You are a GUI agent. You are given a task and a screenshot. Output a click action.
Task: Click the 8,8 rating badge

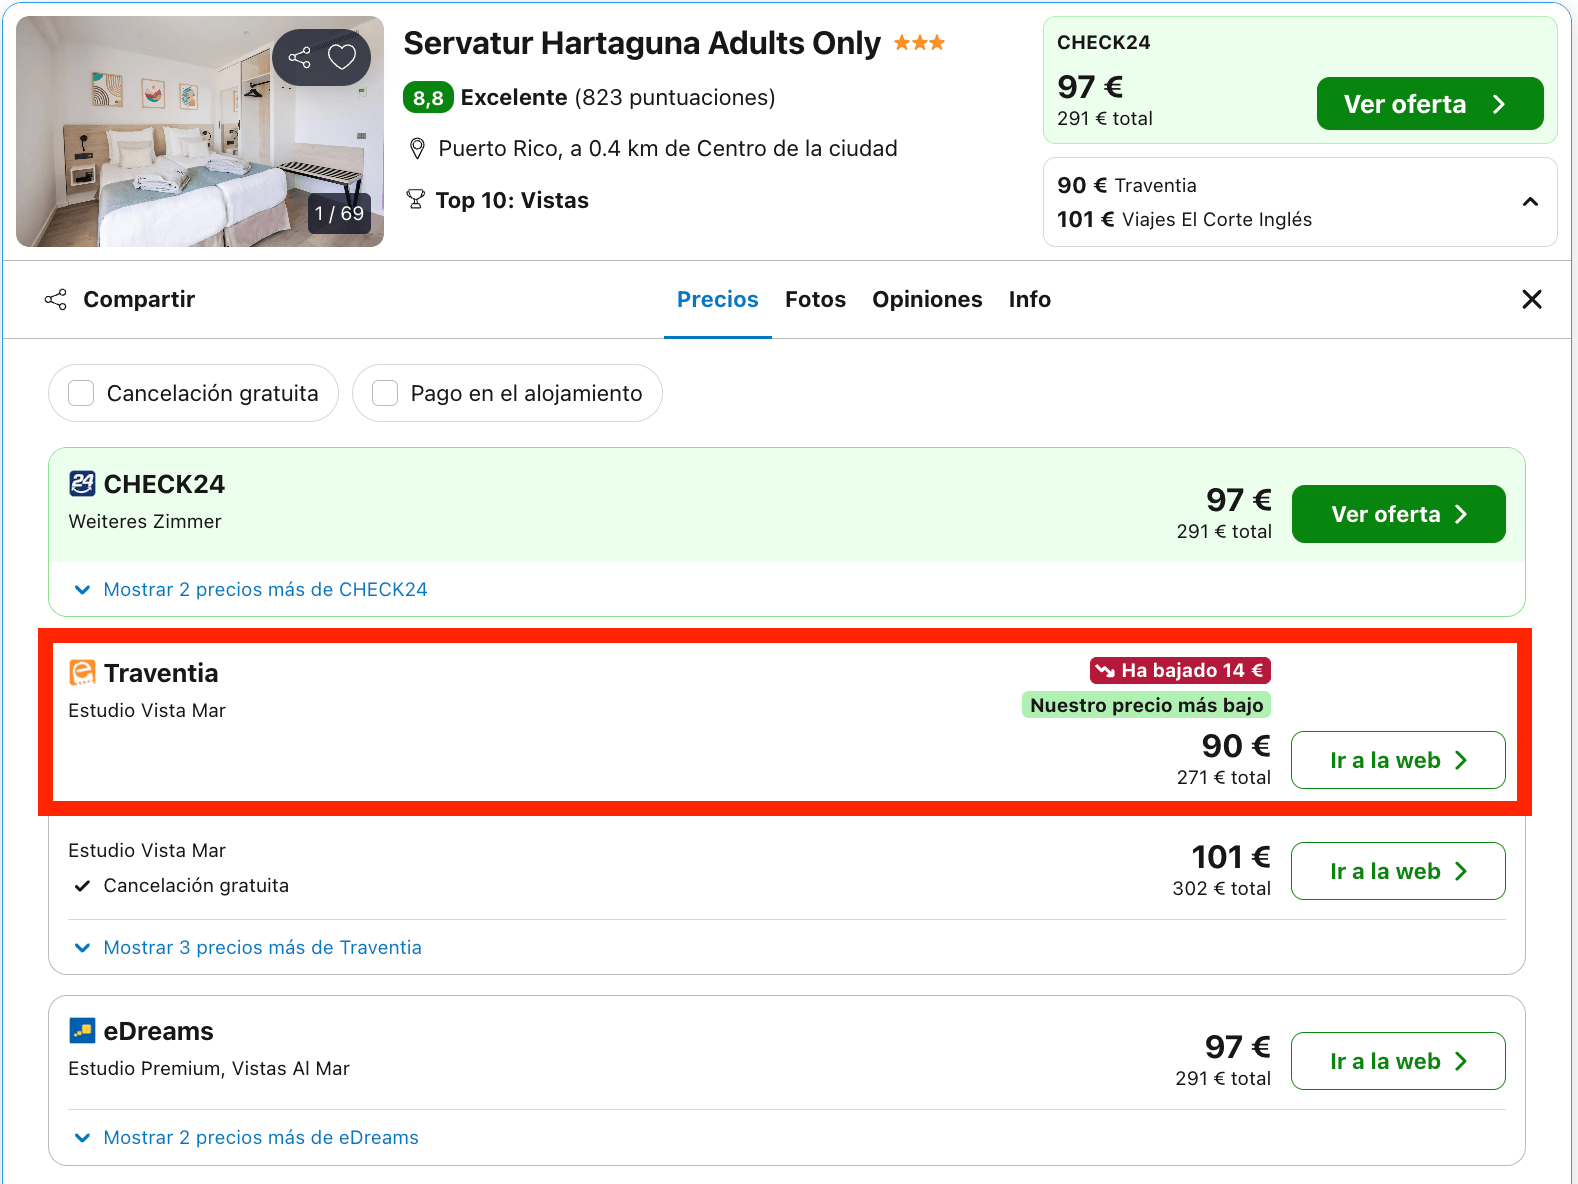[x=428, y=98]
